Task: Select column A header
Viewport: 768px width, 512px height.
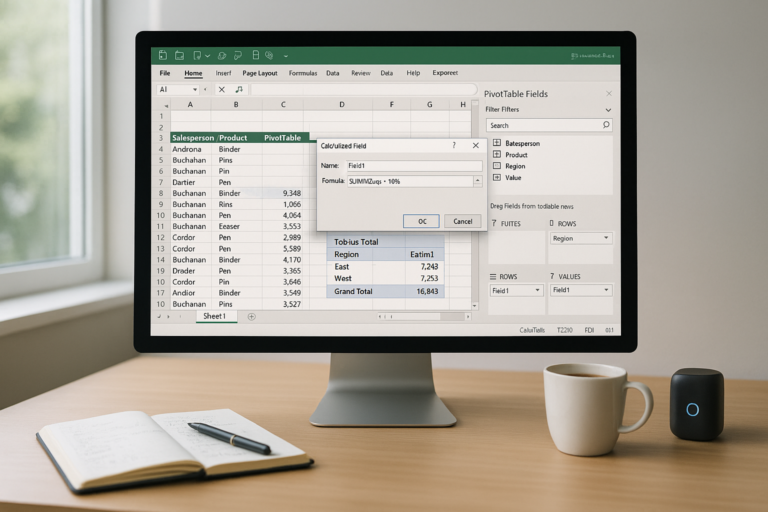Action: (190, 104)
